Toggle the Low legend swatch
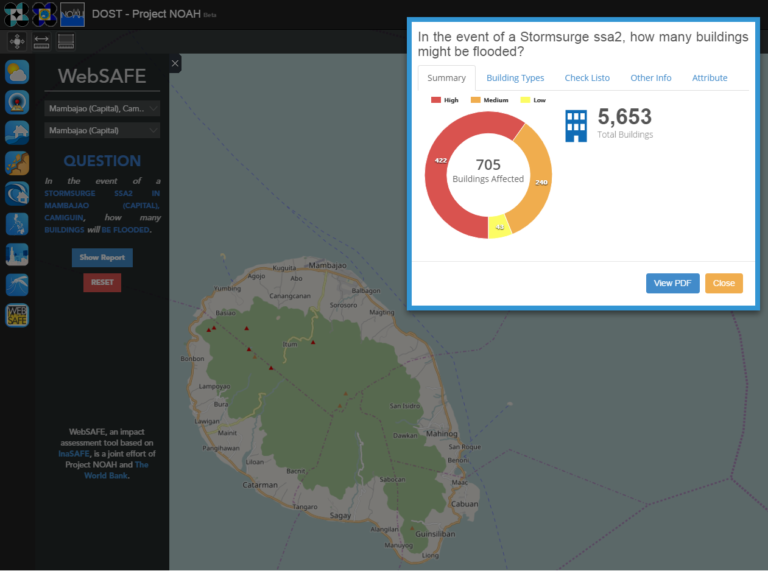The image size is (768, 571). coord(525,100)
